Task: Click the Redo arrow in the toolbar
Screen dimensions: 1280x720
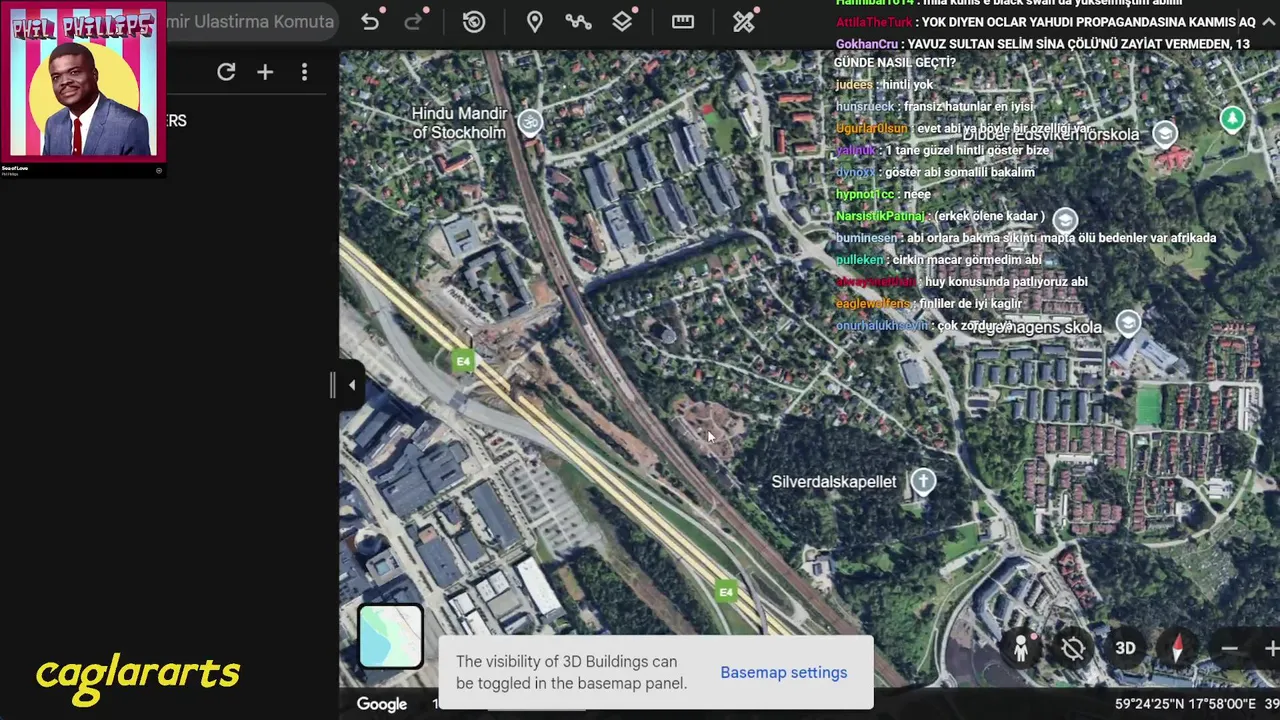Action: pos(413,22)
